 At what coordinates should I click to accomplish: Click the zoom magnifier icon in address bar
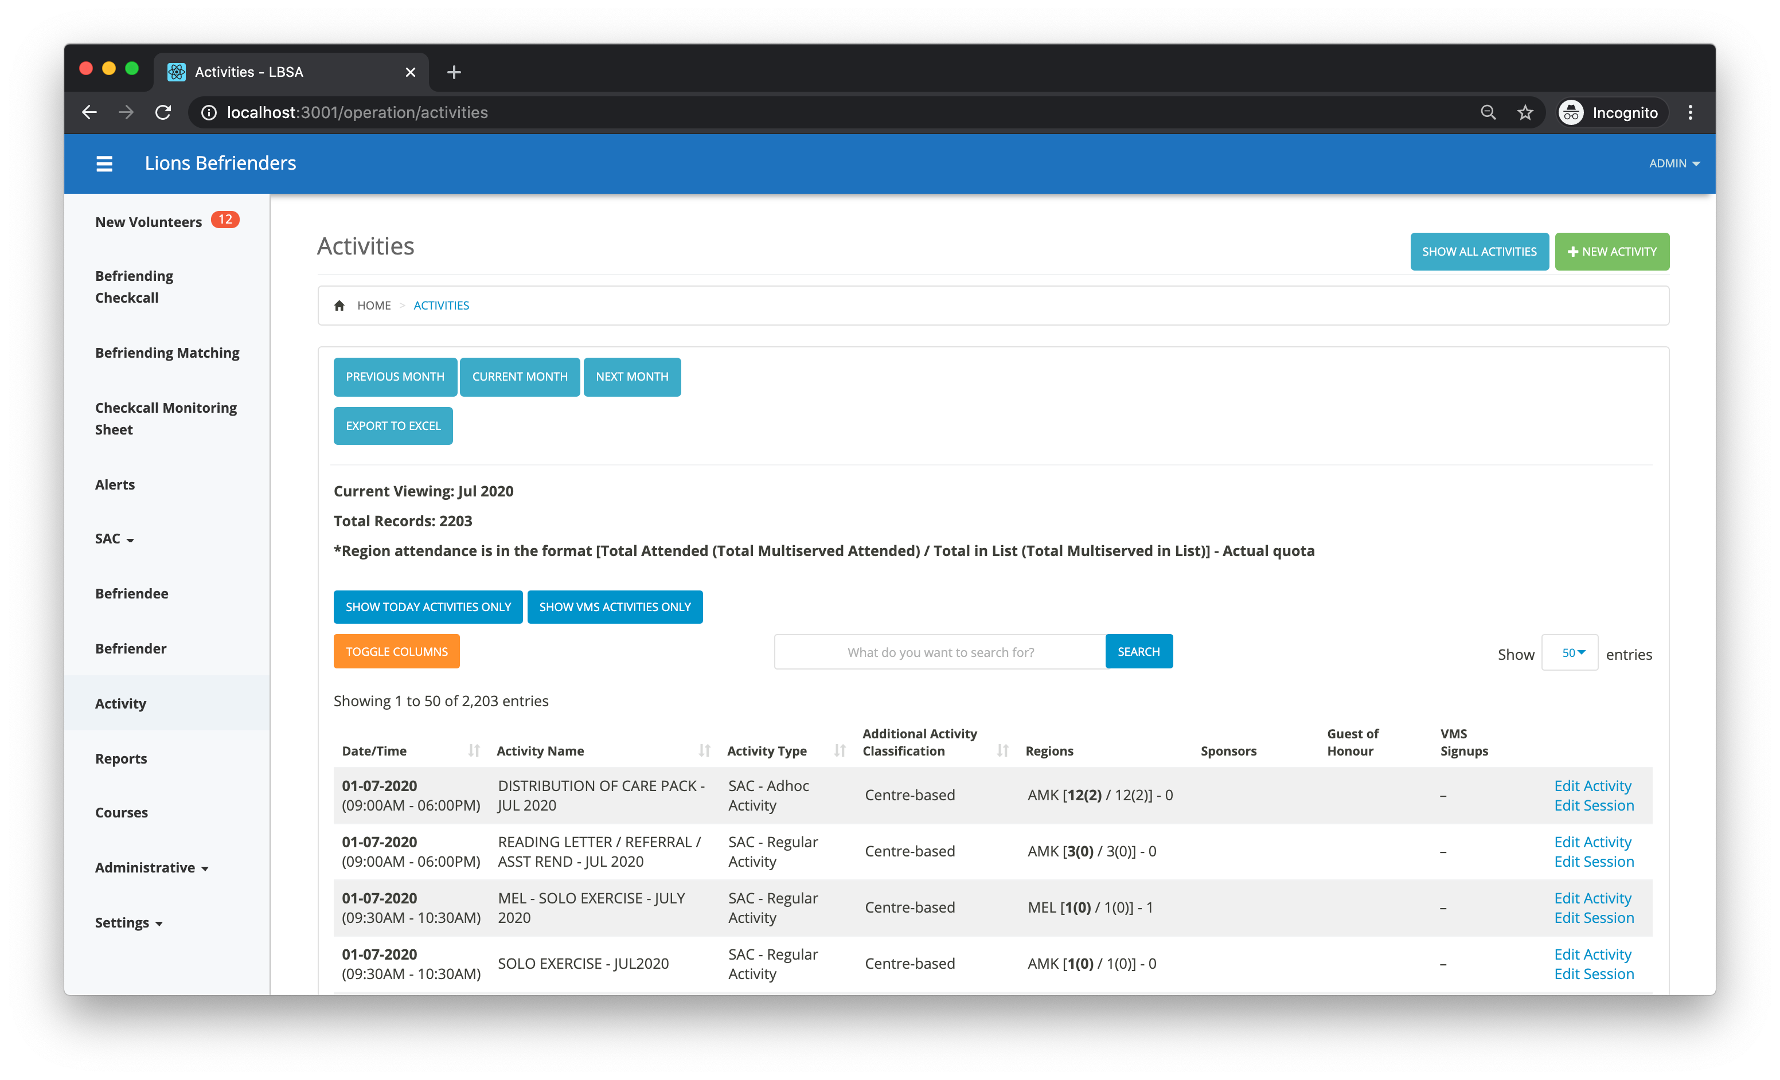[x=1488, y=113]
